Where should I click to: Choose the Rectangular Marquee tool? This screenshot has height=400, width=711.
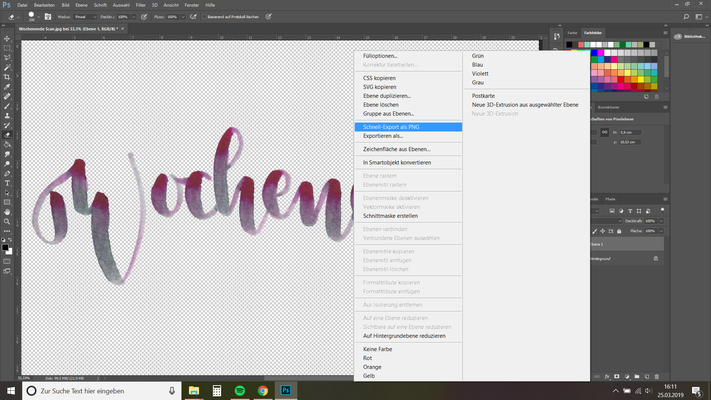point(8,47)
